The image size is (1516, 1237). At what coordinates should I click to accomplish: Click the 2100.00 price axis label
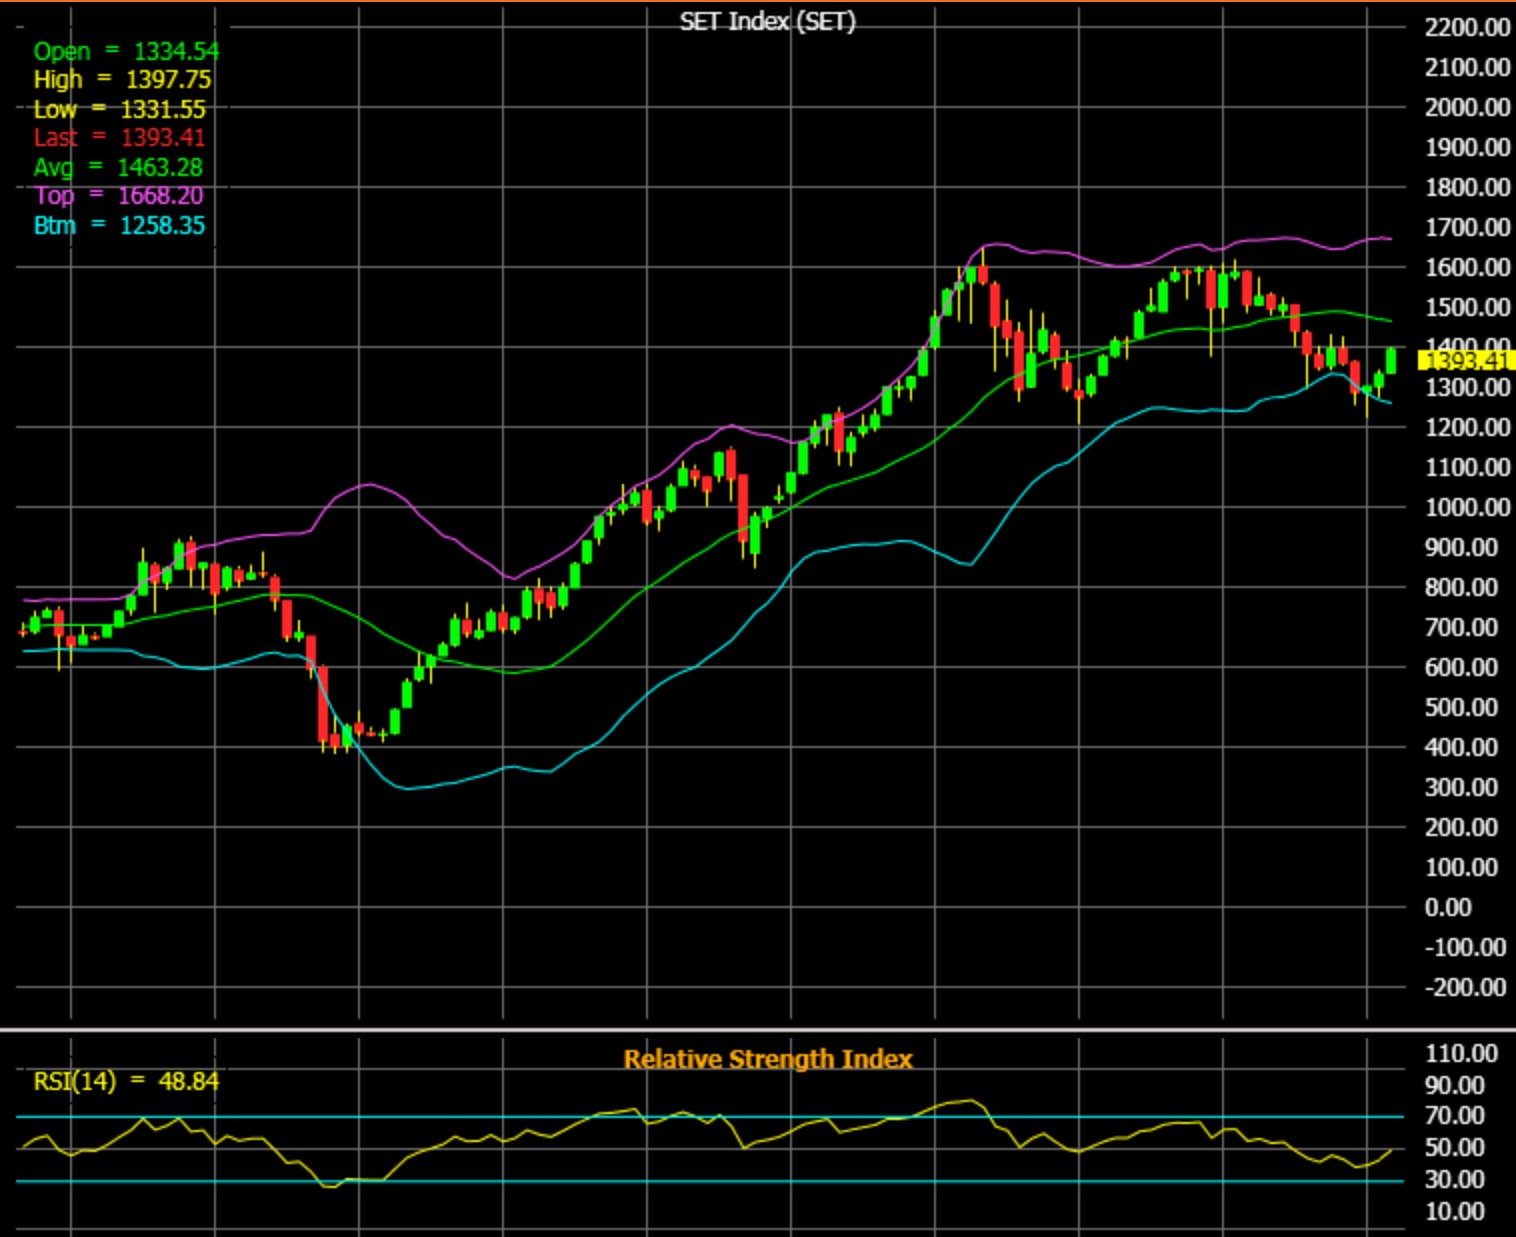click(1467, 67)
